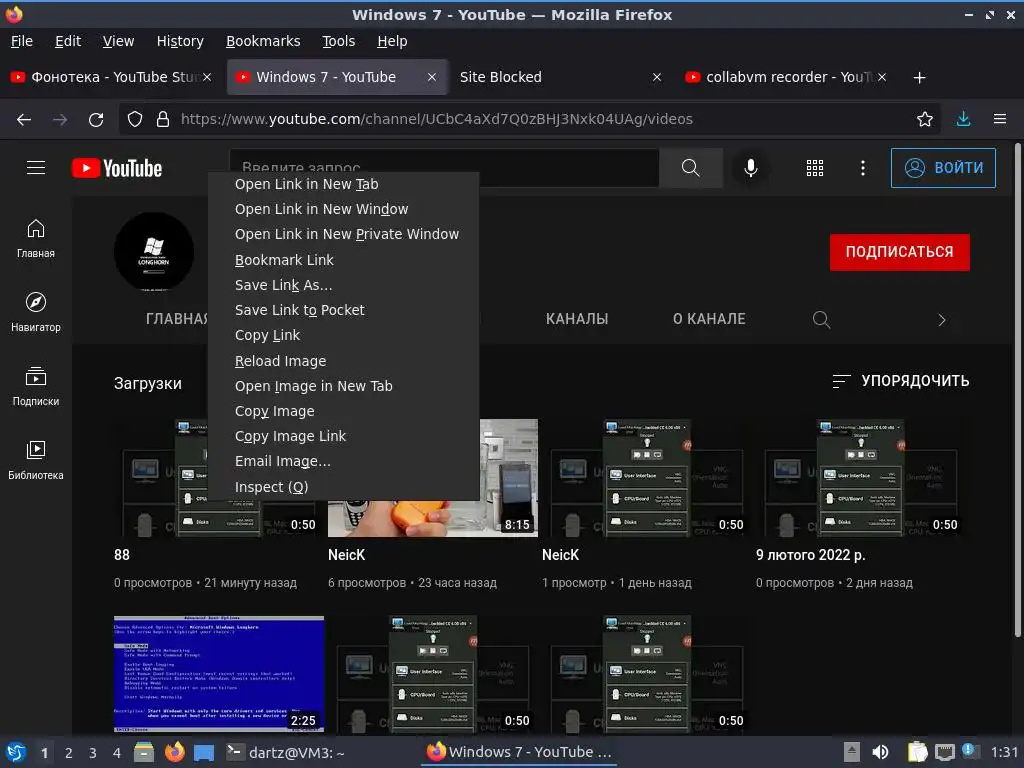Select Save Link As…

pyautogui.click(x=344, y=285)
